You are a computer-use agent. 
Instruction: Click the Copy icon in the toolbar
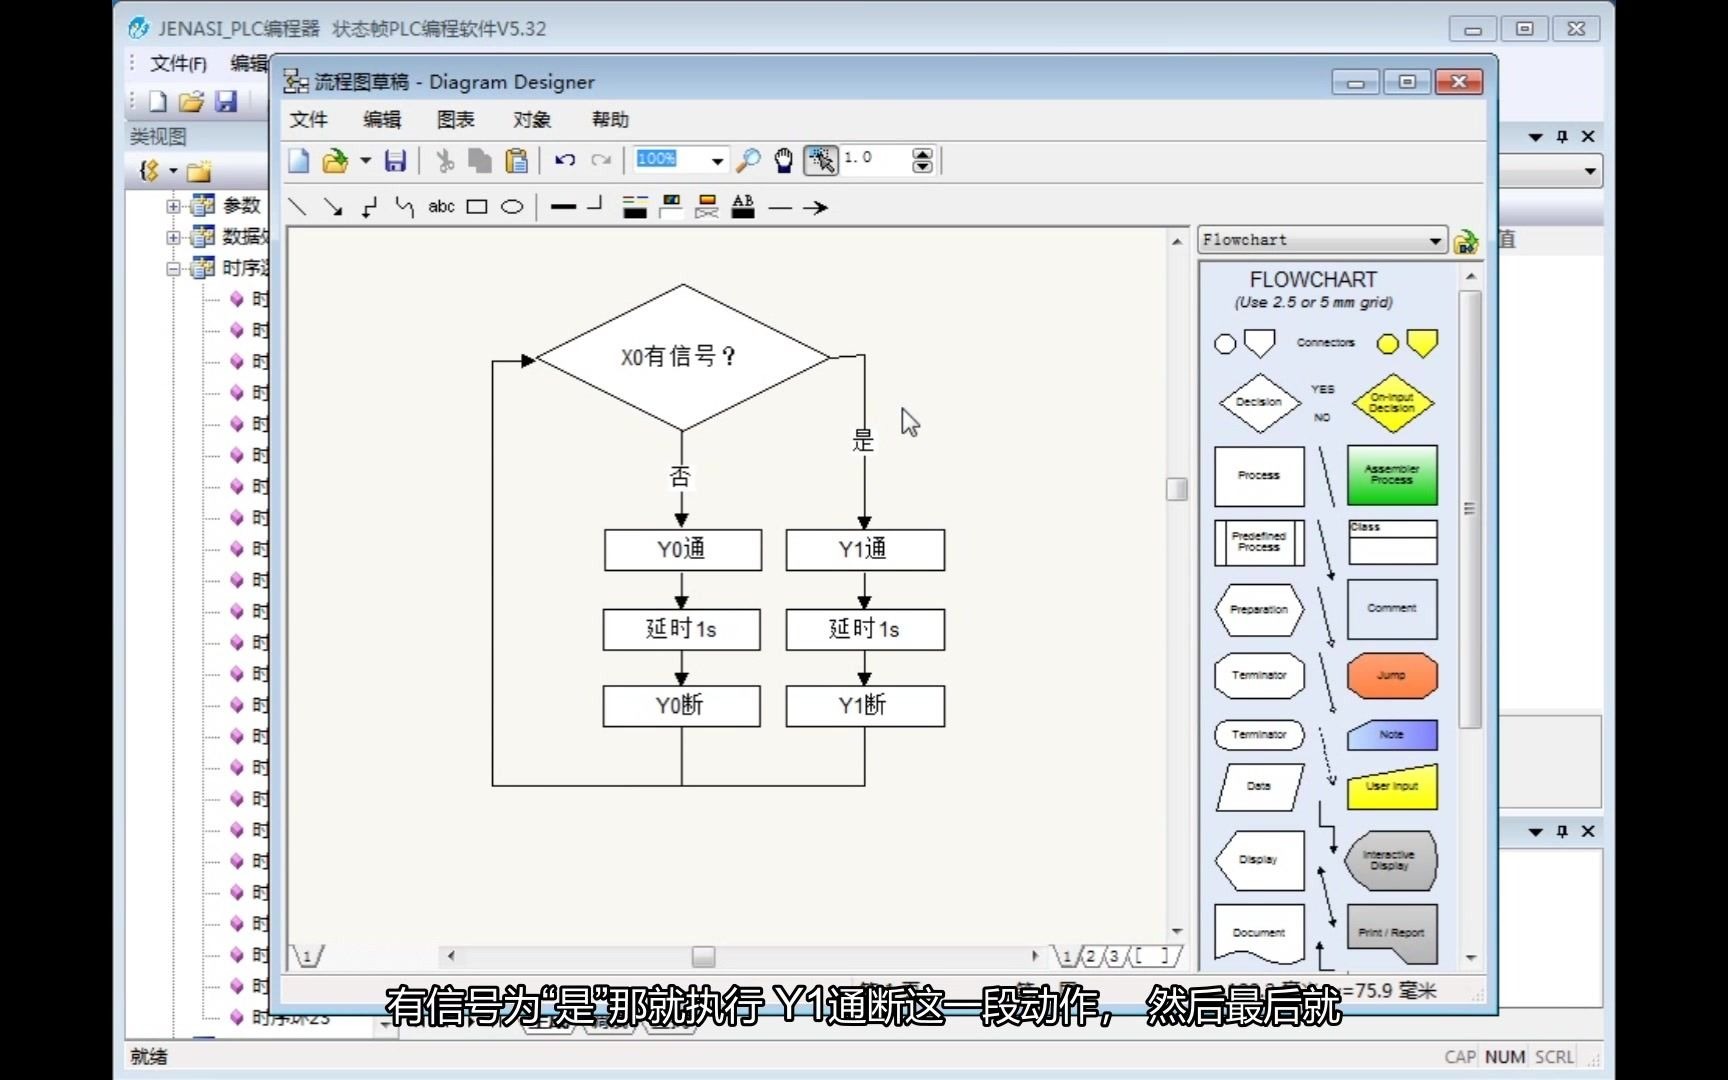[481, 160]
